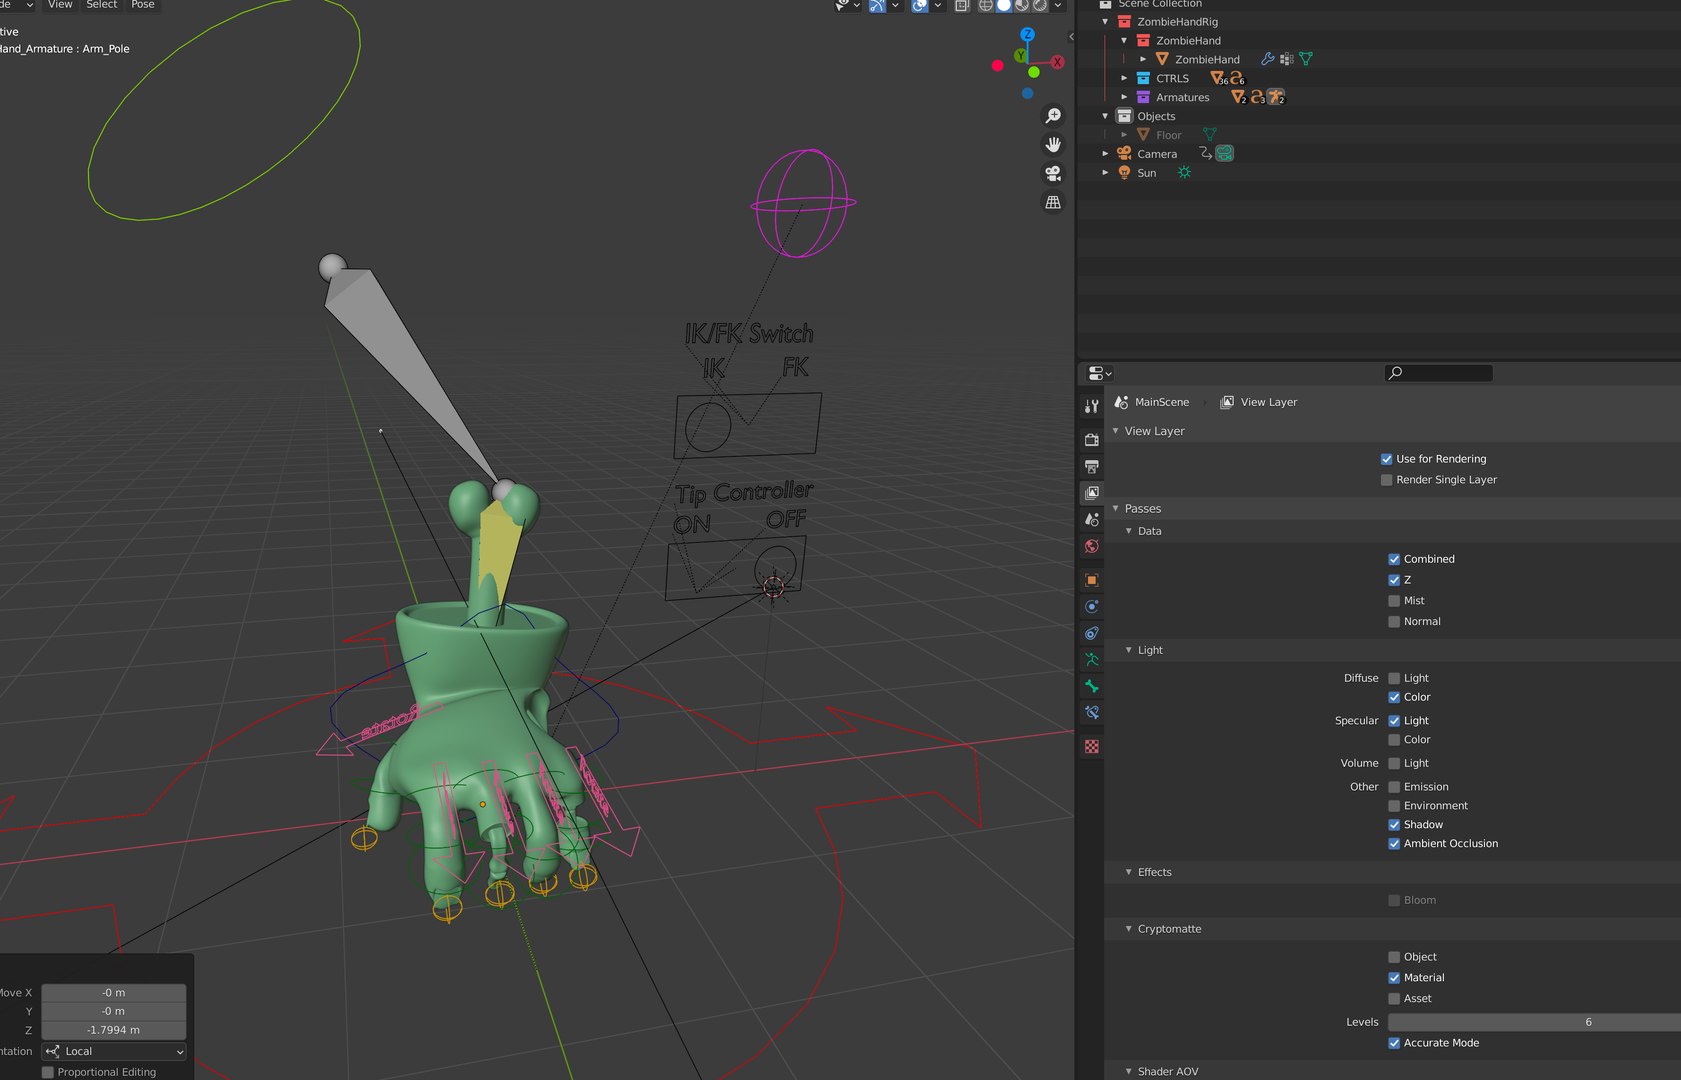Adjust the Cryptomatte Levels slider

click(x=1534, y=1022)
